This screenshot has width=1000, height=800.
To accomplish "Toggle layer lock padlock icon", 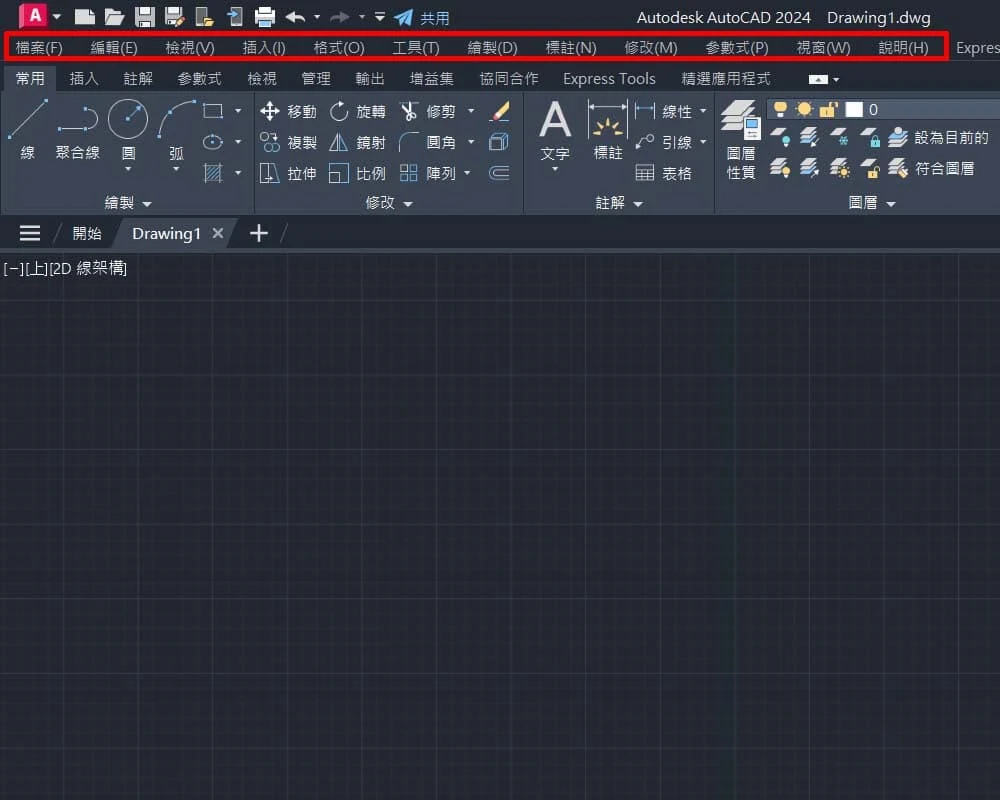I will 828,110.
